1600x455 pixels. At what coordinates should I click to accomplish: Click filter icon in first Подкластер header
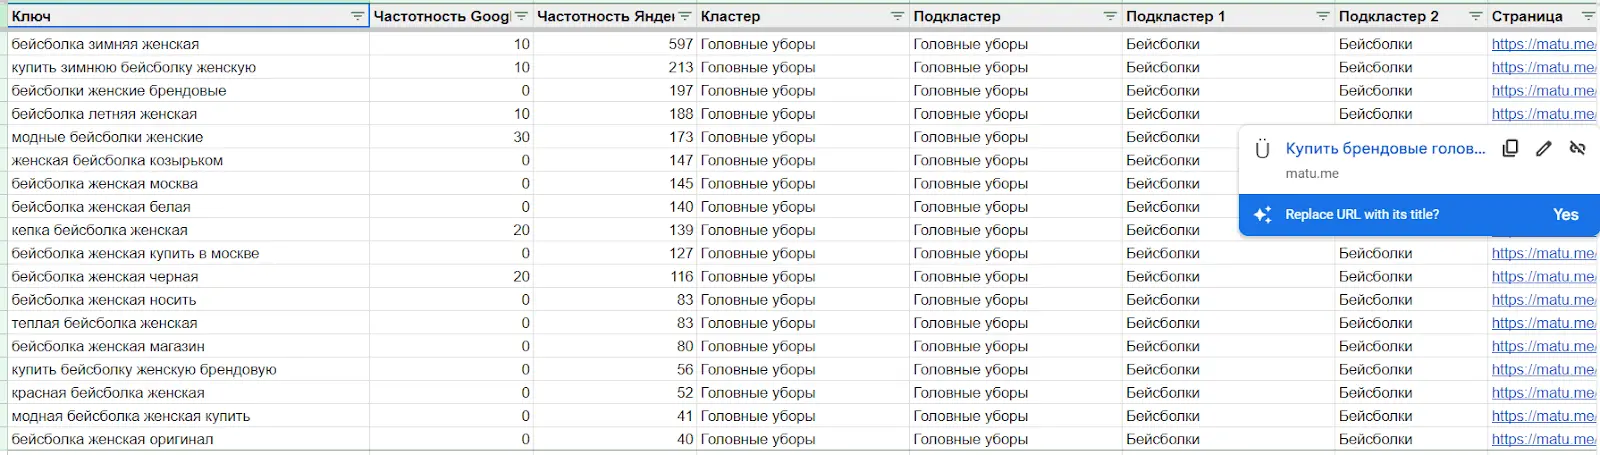pyautogui.click(x=1110, y=16)
